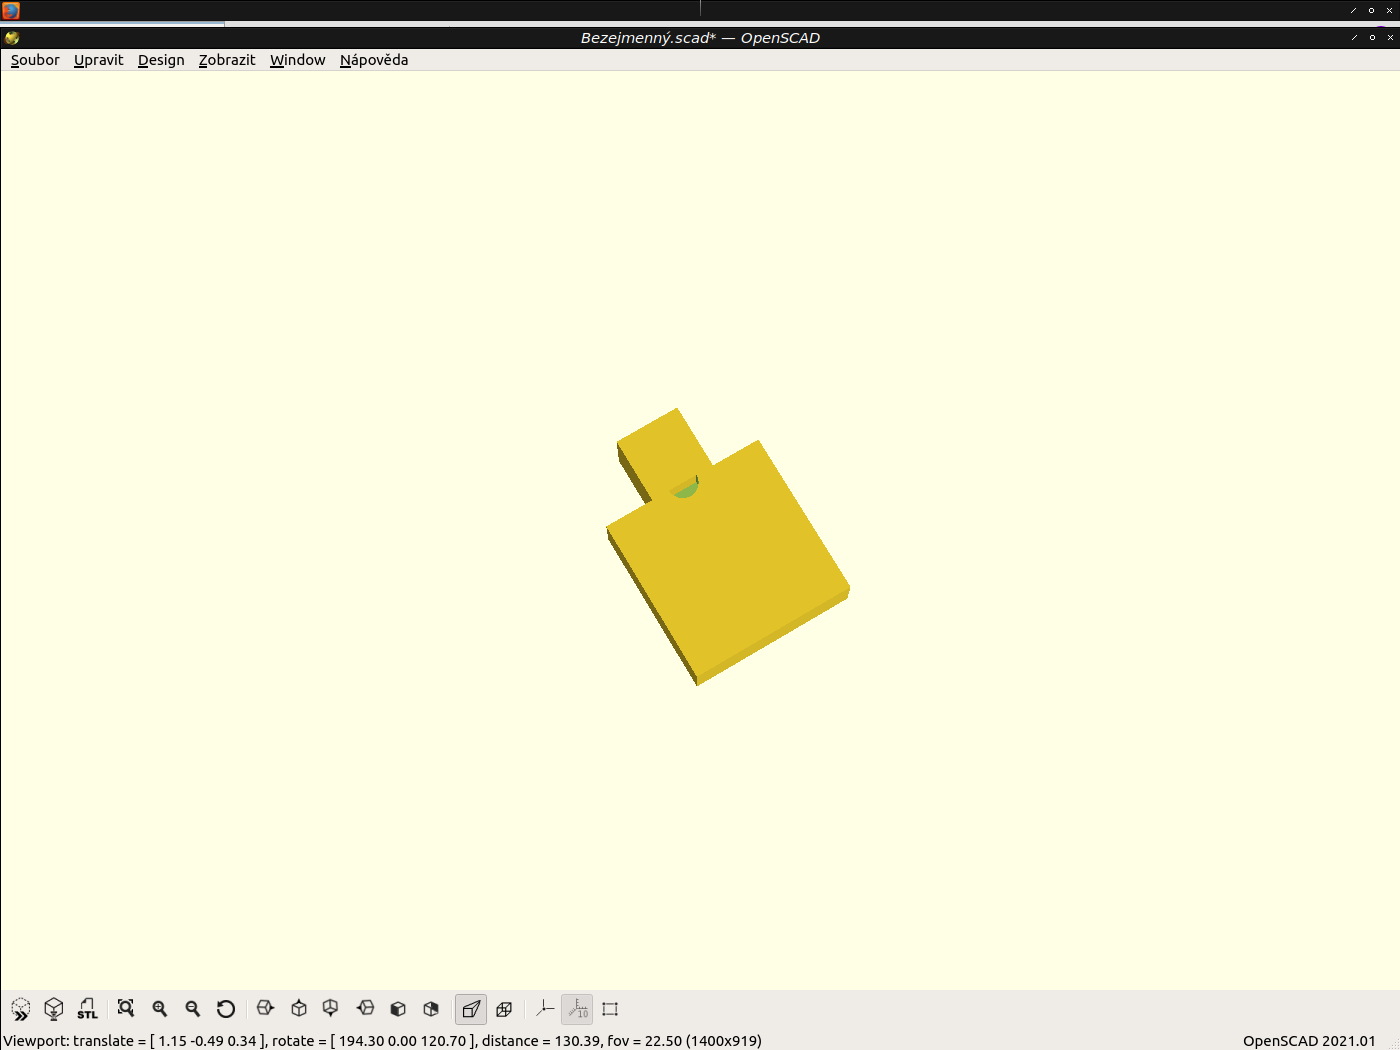This screenshot has width=1400, height=1050.
Task: Enable orthogonal projection
Action: point(504,1009)
